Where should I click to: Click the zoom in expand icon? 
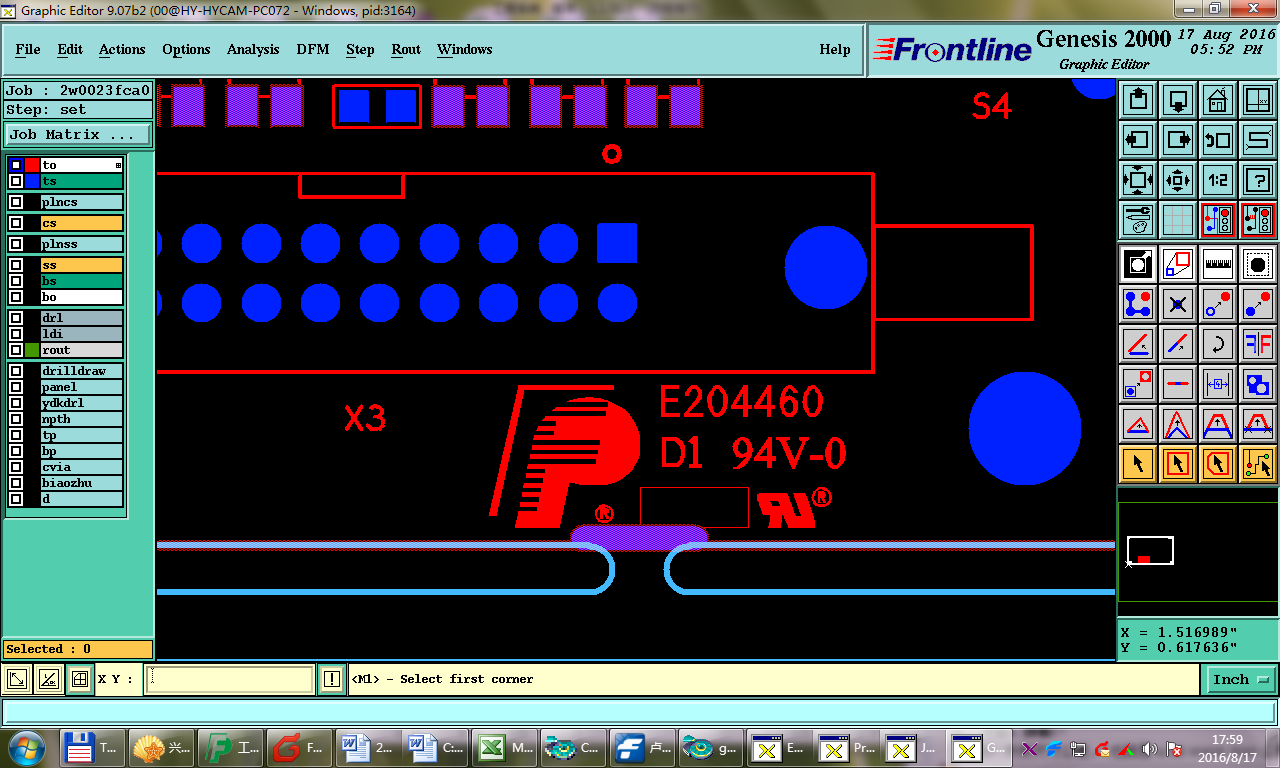pyautogui.click(x=1138, y=180)
